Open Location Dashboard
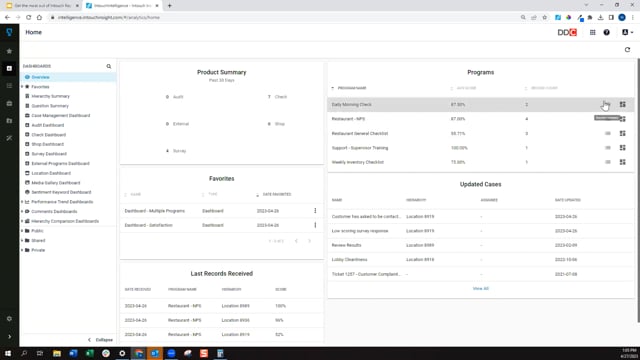Screen dimensions: 640x360 [51, 173]
